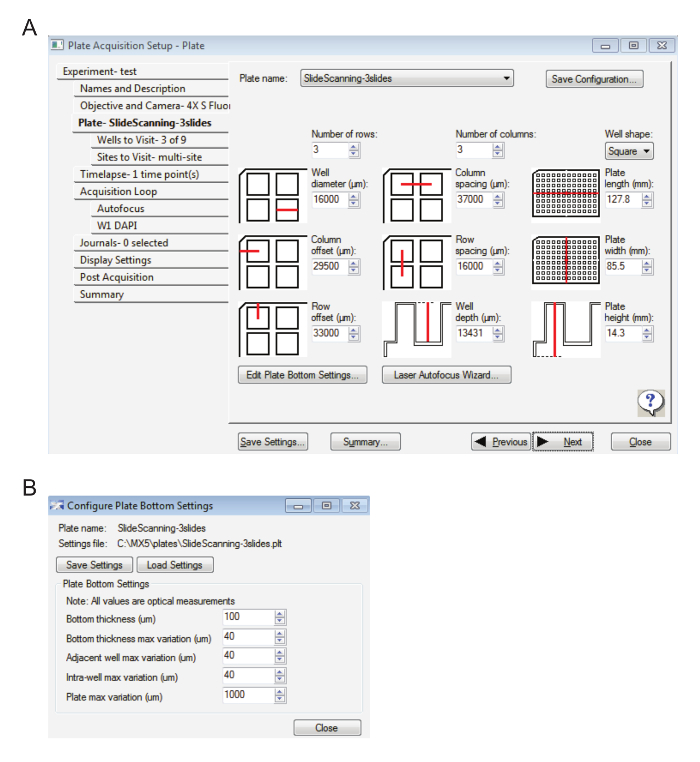Image resolution: width=700 pixels, height=762 pixels.
Task: Open Timelapse- 1 time point(s) step
Action: click(x=151, y=174)
